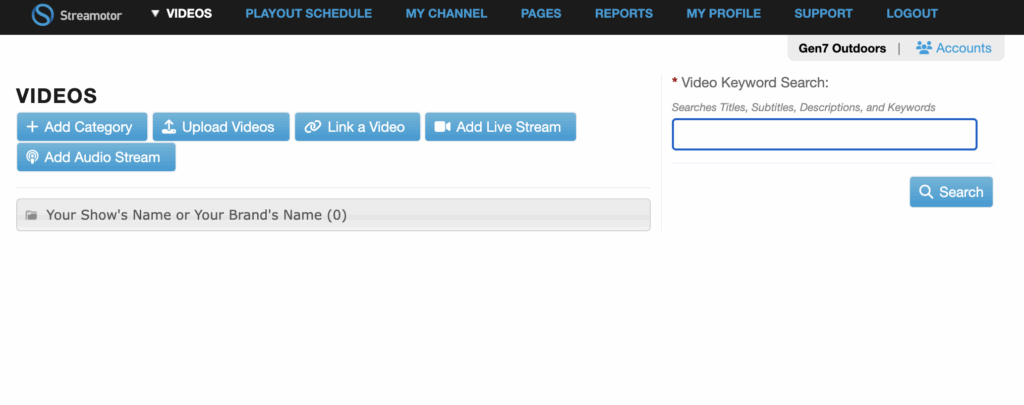Click the Streamotor logo icon
1024x405 pixels.
42,14
